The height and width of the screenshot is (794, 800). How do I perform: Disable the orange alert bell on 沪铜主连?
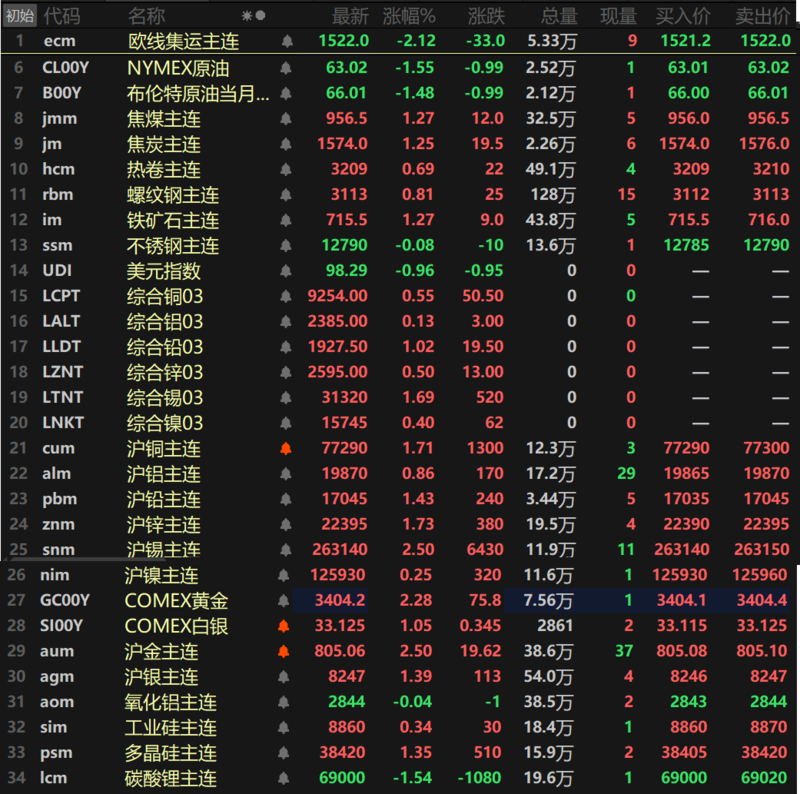point(286,449)
